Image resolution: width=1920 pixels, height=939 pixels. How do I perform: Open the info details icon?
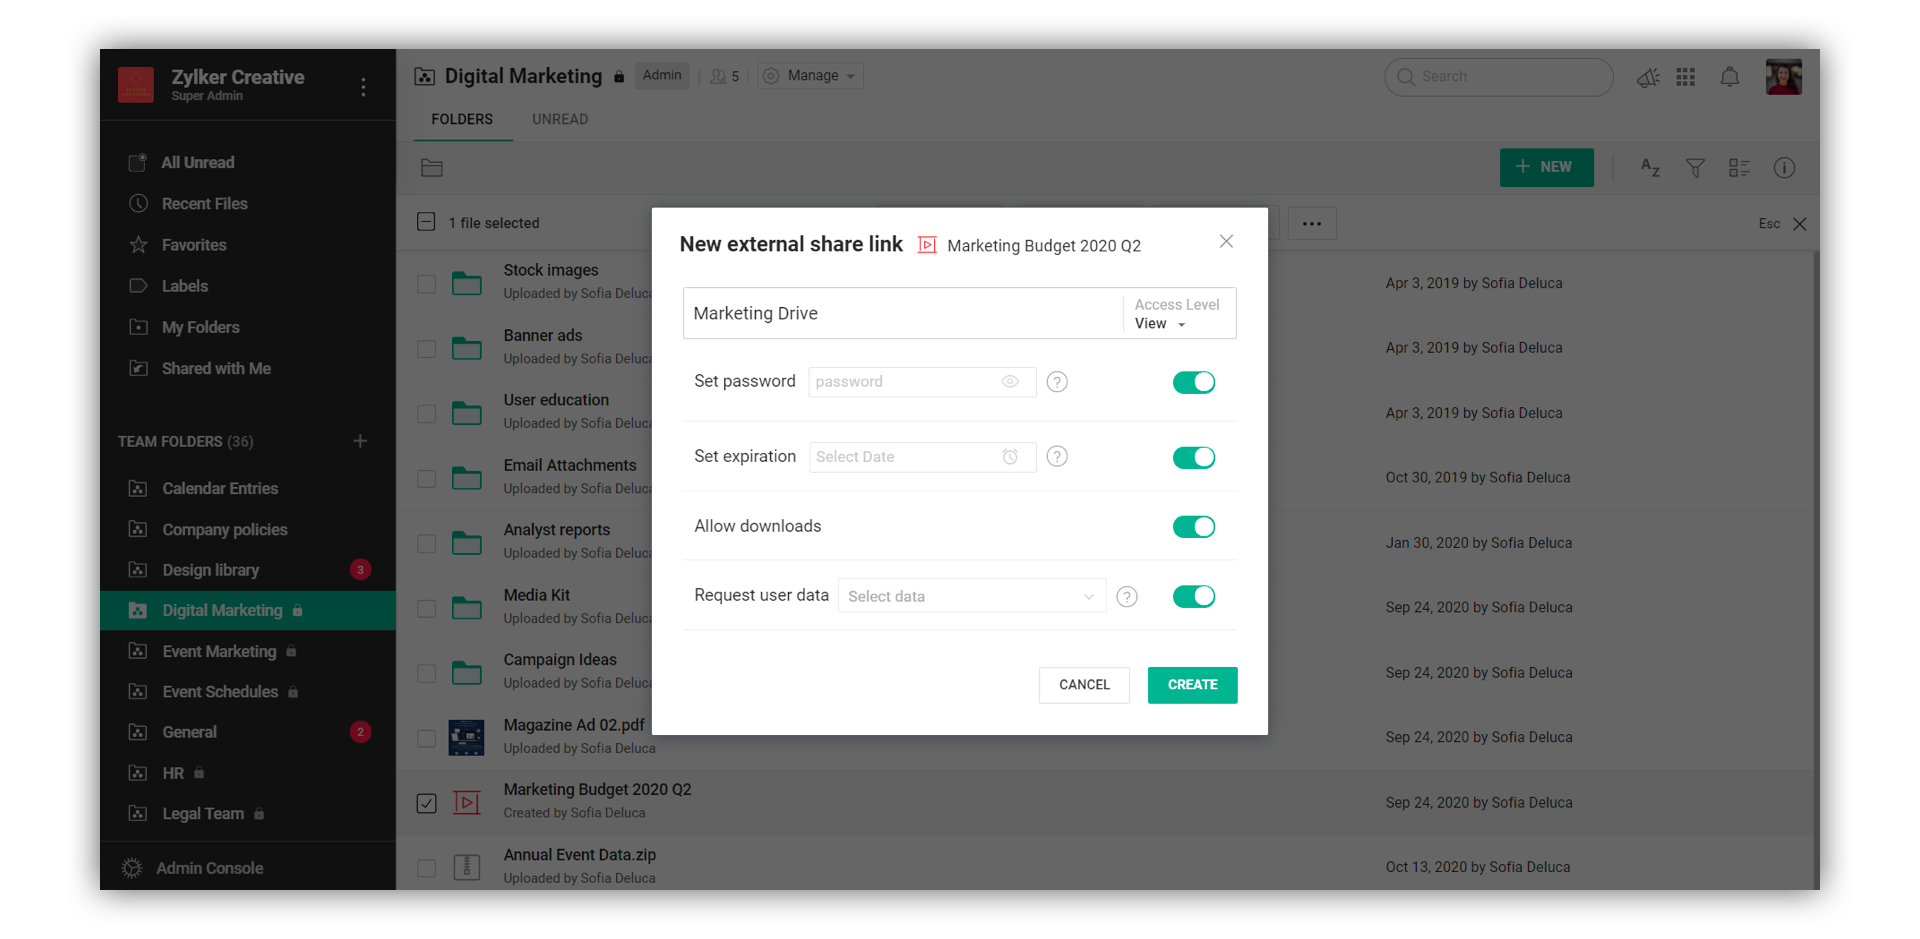click(x=1784, y=168)
